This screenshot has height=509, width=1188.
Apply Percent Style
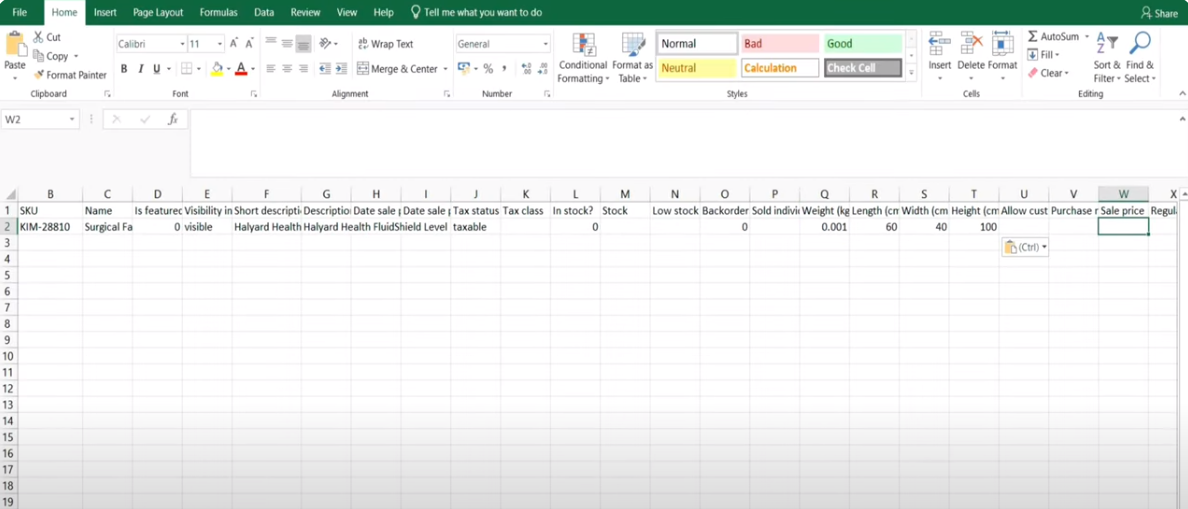click(488, 69)
